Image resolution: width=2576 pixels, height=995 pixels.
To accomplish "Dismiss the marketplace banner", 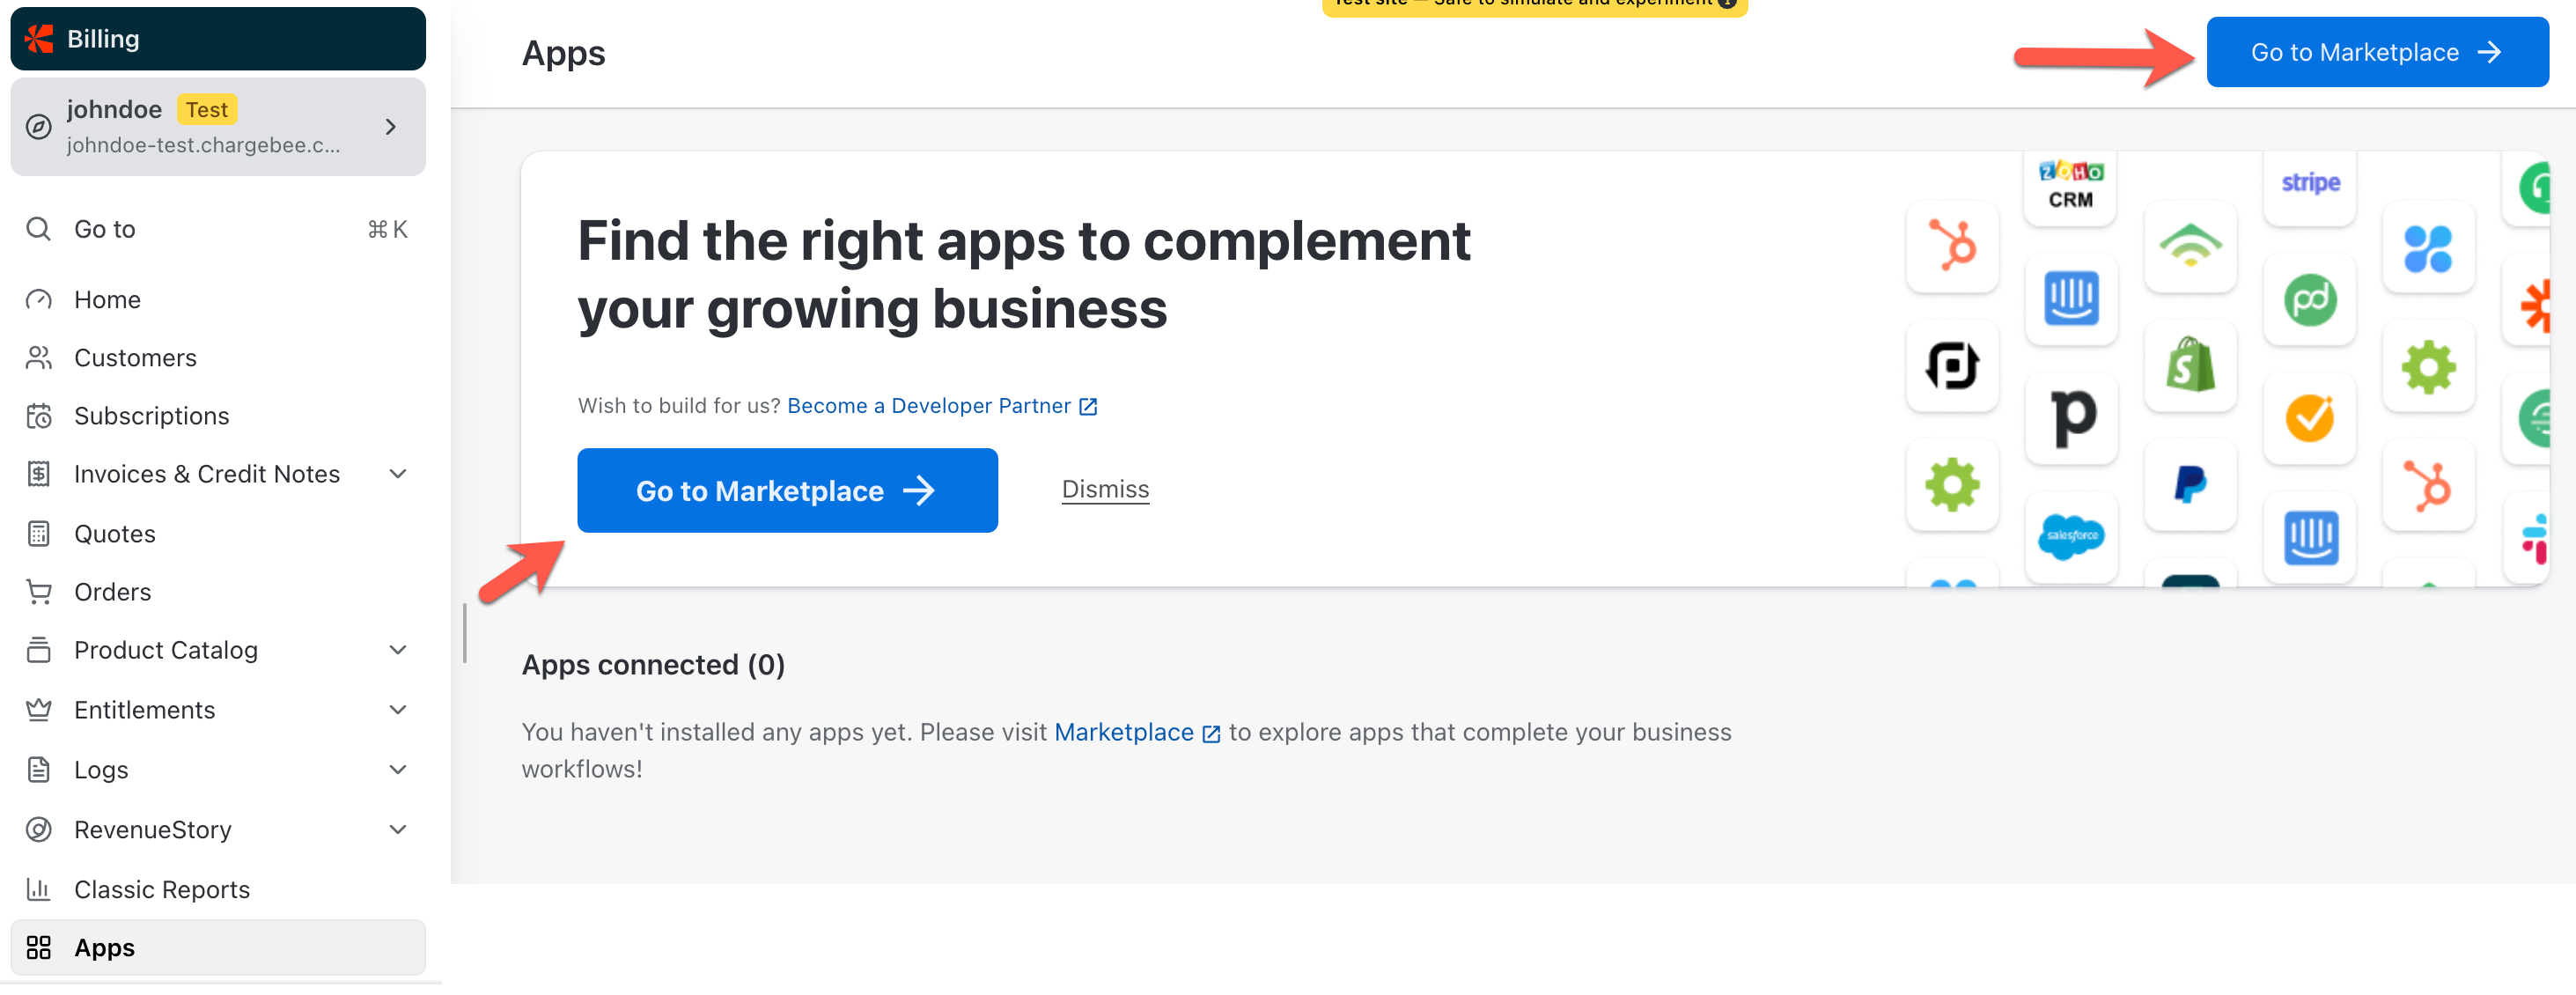I will point(1105,489).
